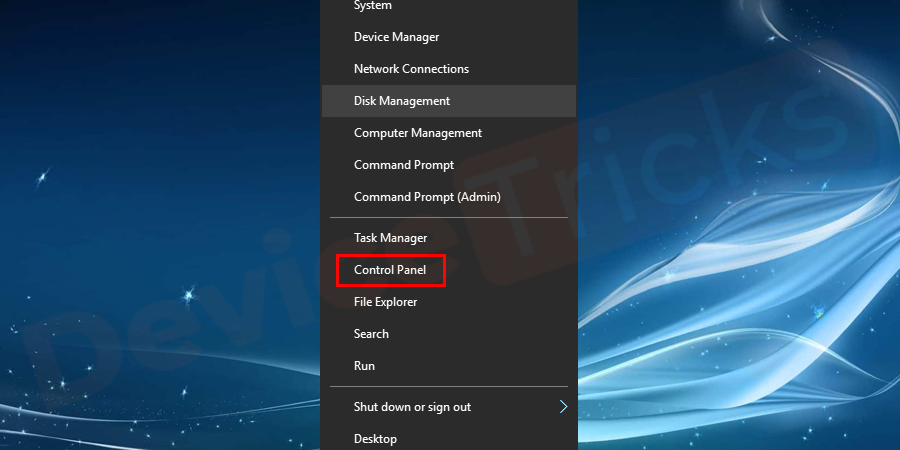The image size is (900, 450).
Task: Open the Run dialog entry
Action: (x=364, y=366)
